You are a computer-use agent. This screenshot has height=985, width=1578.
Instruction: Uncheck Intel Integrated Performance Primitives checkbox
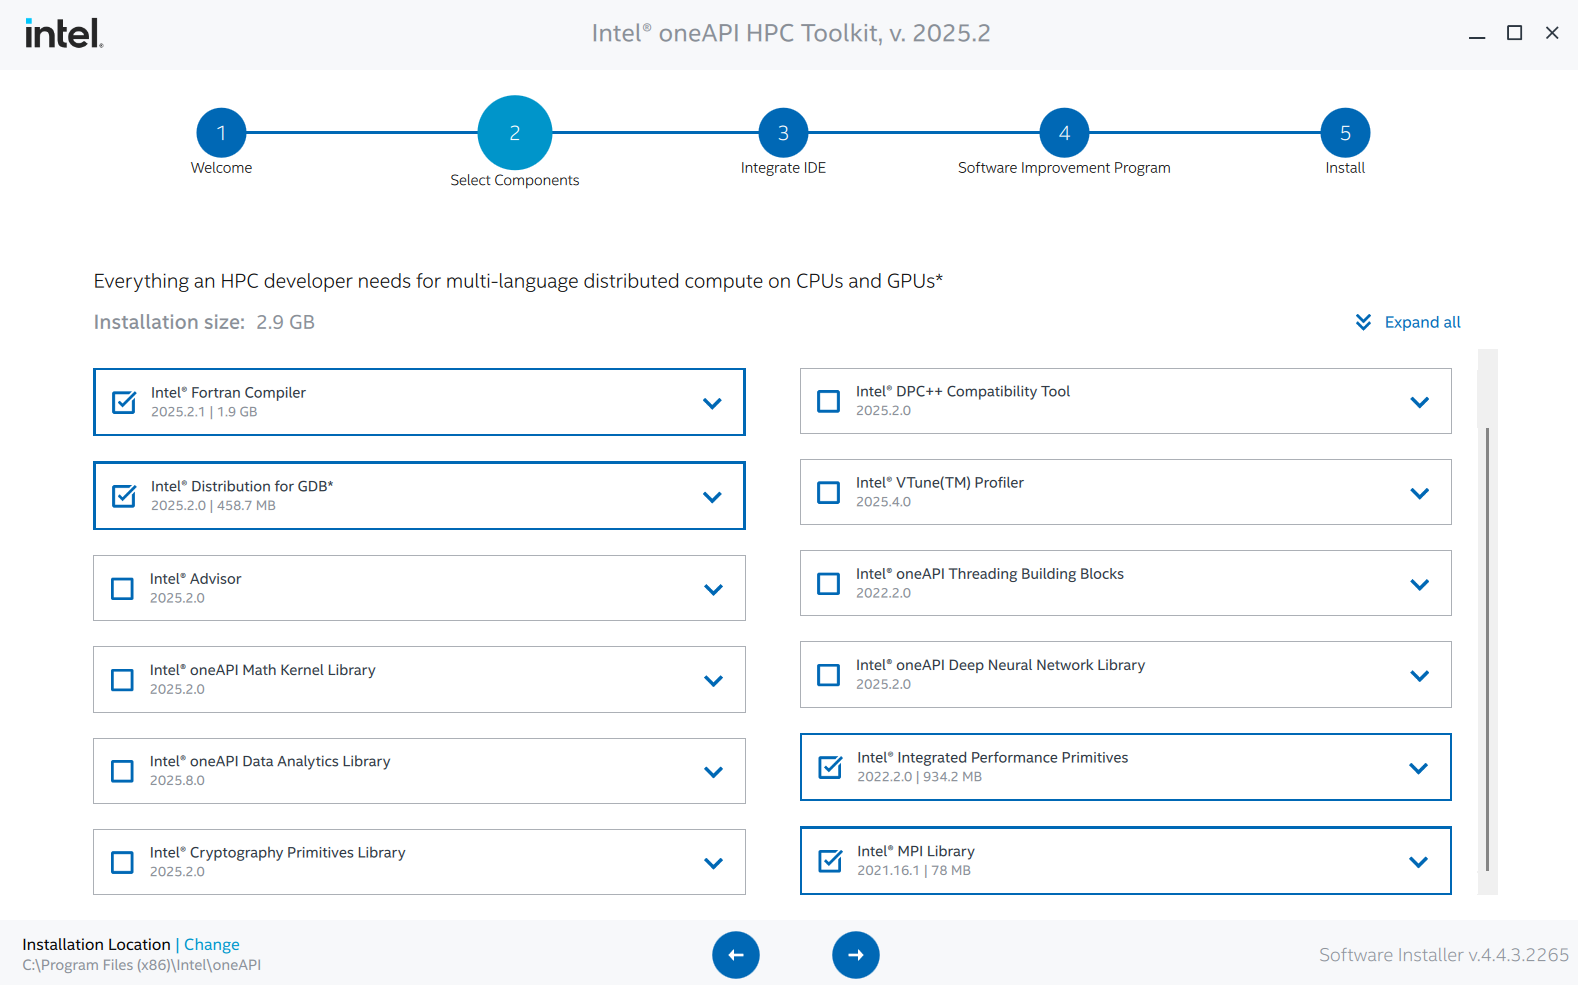tap(830, 767)
